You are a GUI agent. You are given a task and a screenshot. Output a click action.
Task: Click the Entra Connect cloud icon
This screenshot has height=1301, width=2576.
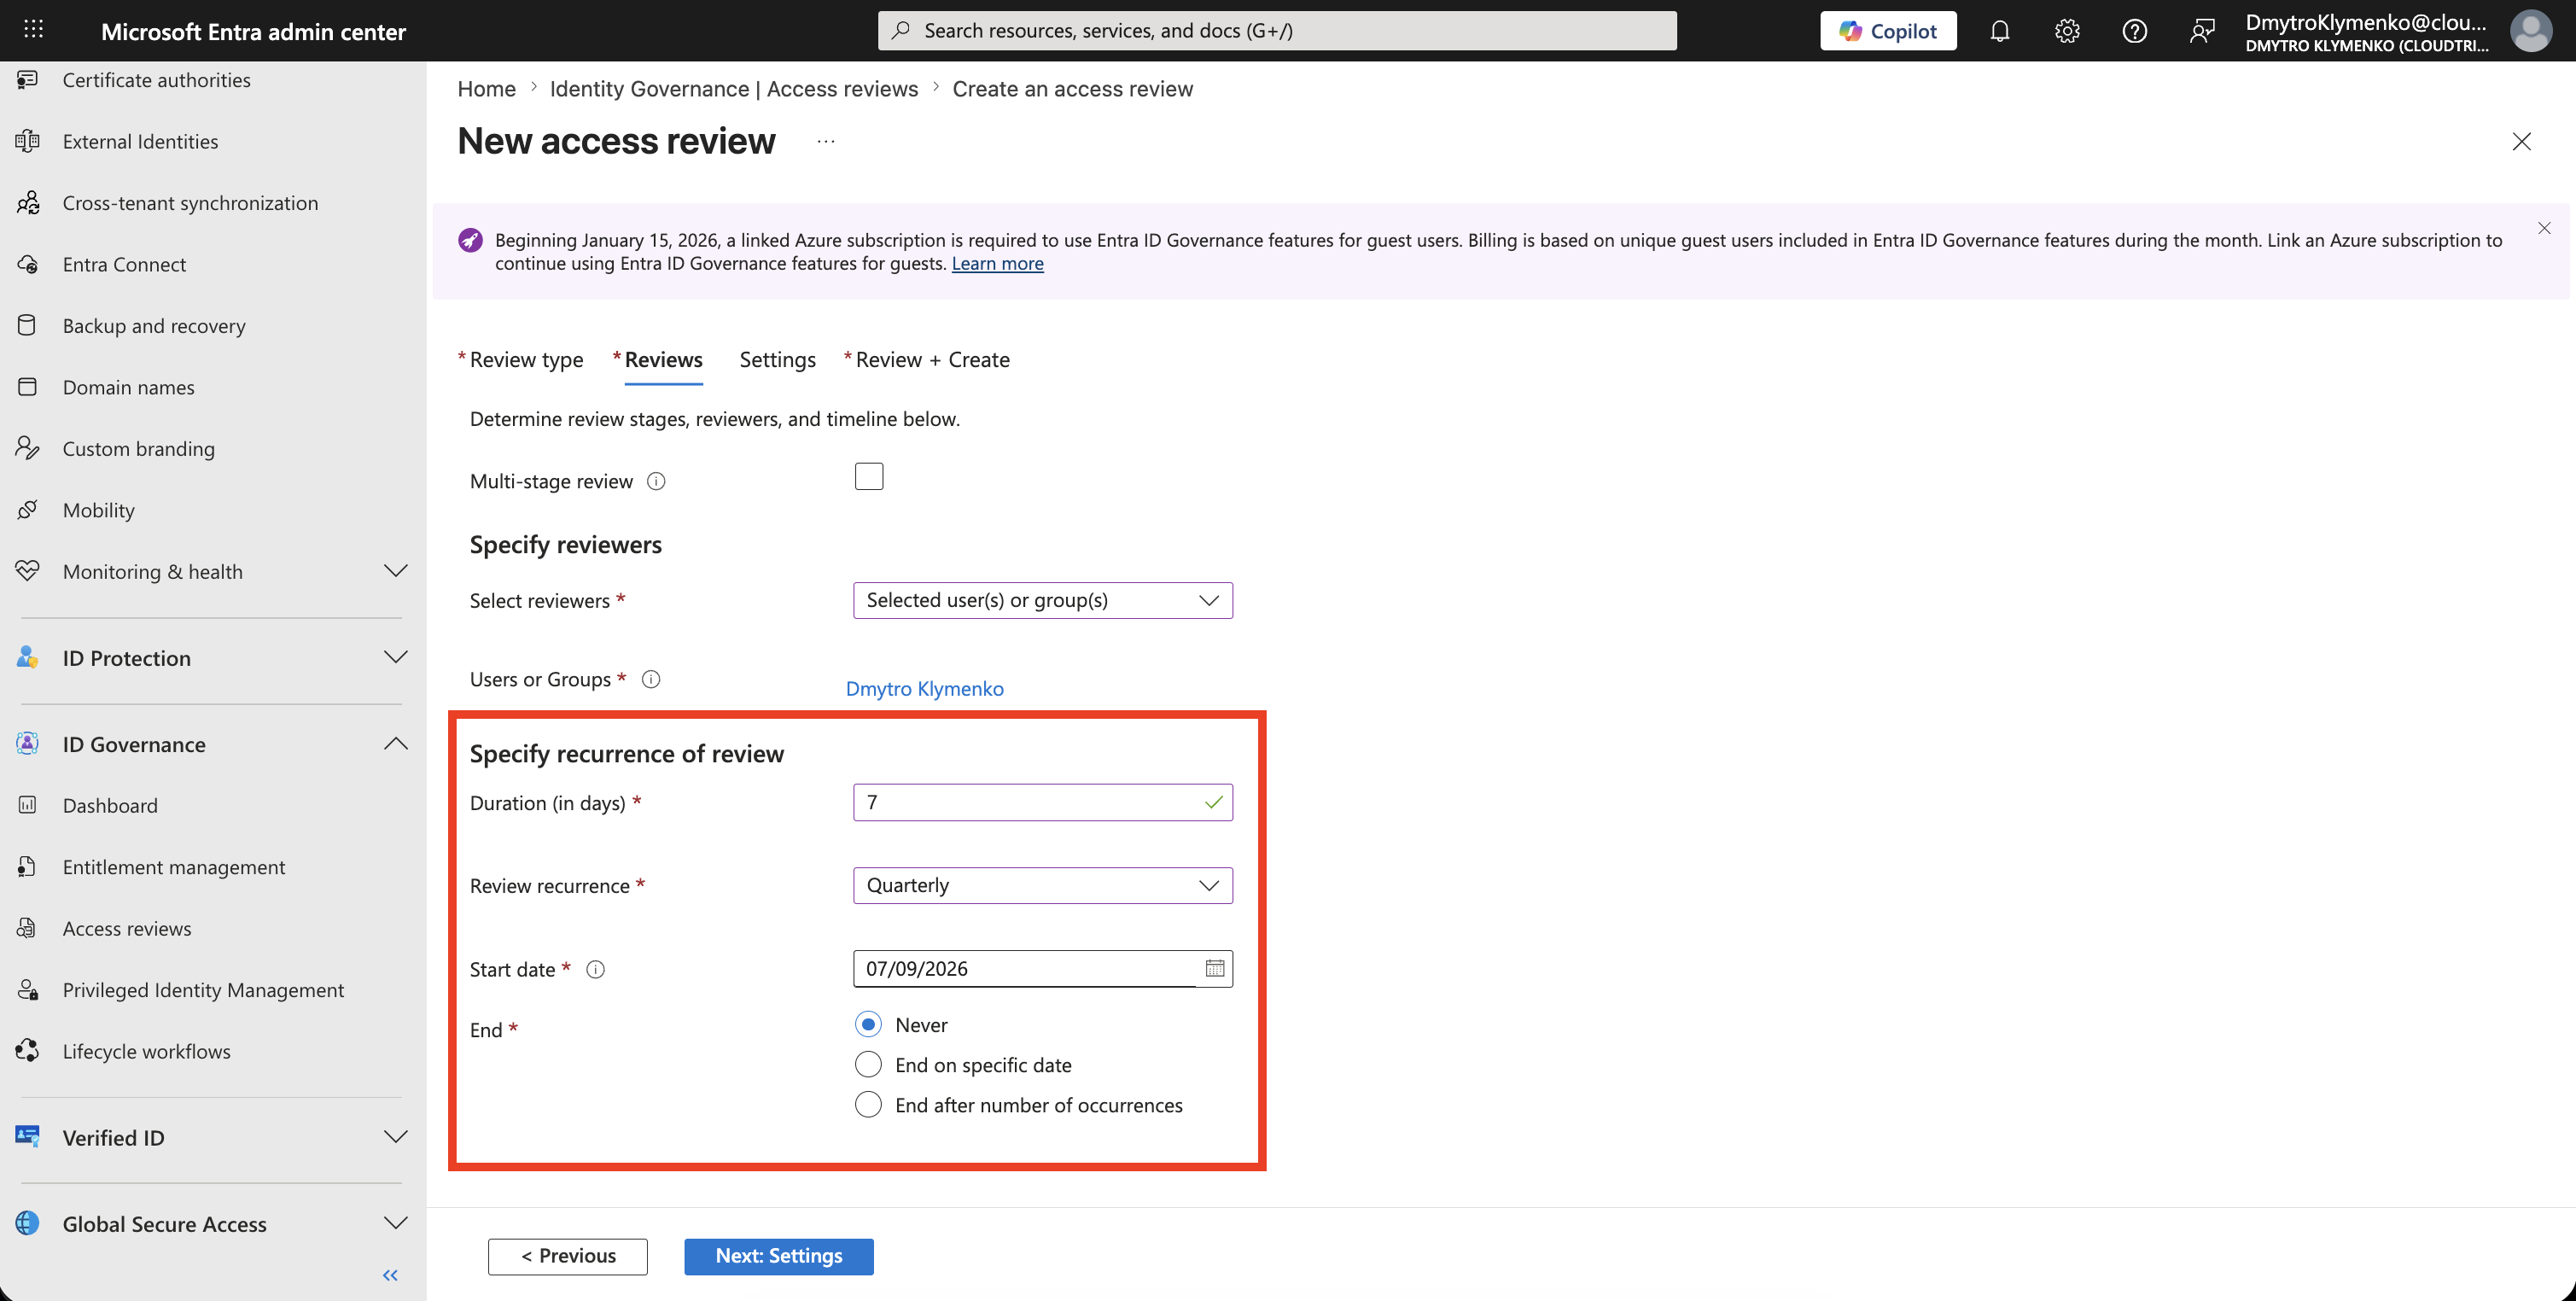tap(28, 264)
